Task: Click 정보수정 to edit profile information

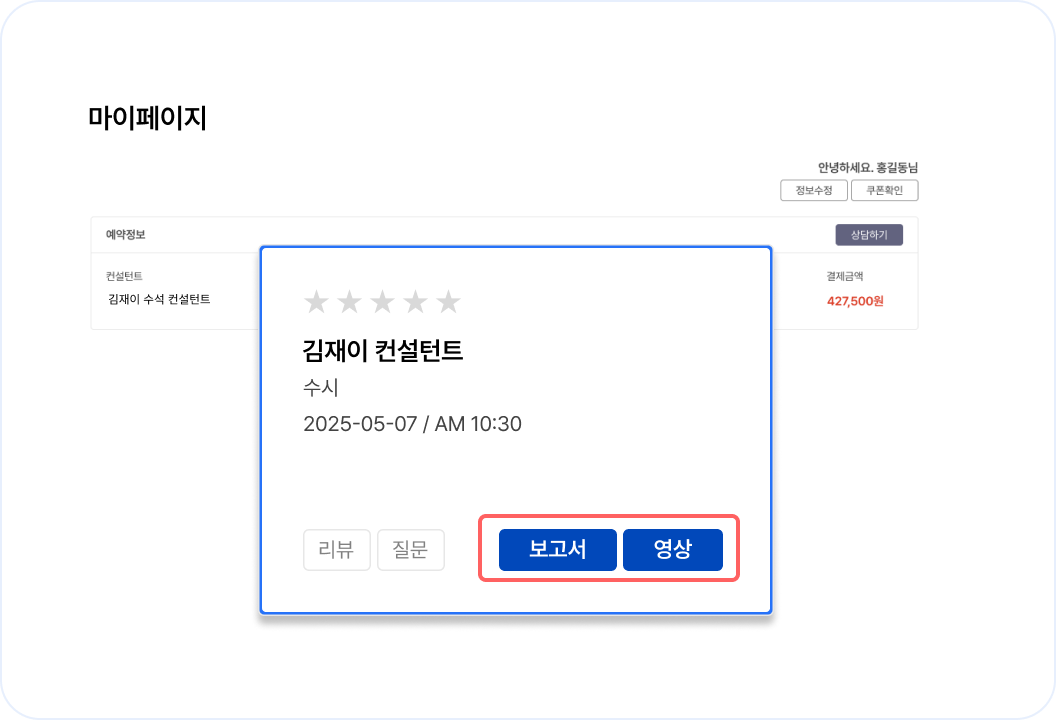Action: [813, 190]
